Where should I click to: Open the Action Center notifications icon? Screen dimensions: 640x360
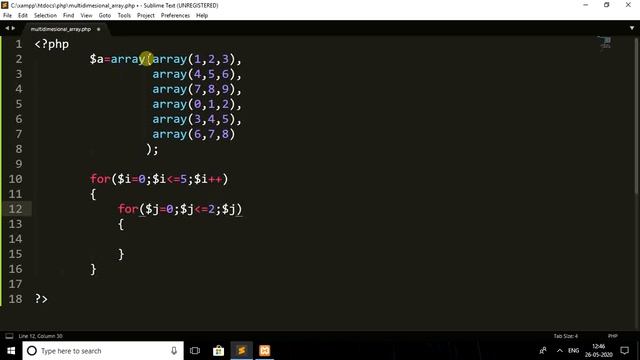pyautogui.click(x=624, y=351)
